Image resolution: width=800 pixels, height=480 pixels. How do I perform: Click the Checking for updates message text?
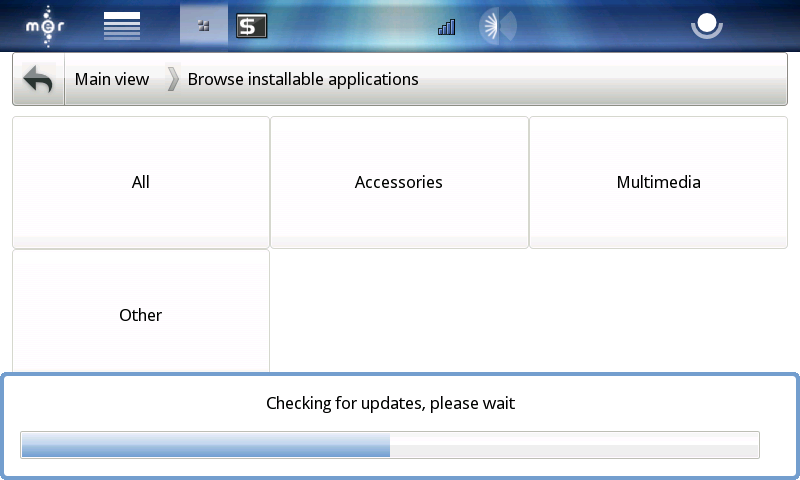point(390,404)
